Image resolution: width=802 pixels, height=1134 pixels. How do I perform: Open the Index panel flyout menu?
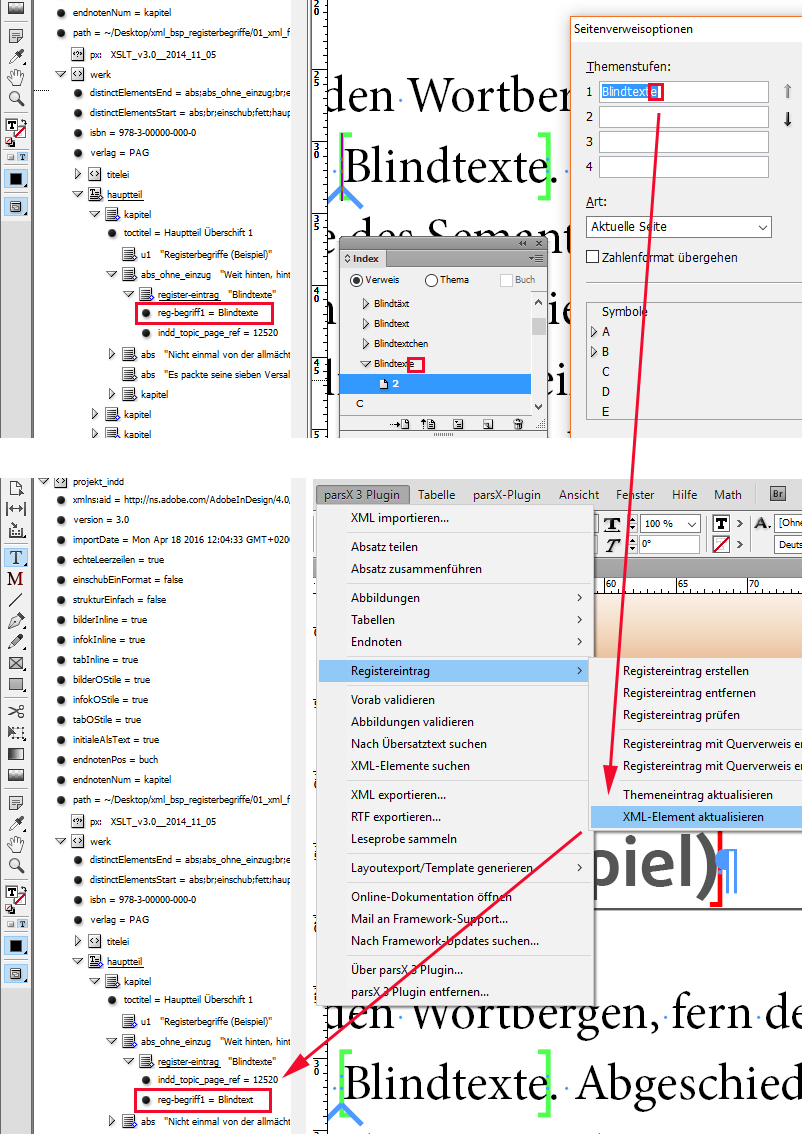pyautogui.click(x=539, y=258)
